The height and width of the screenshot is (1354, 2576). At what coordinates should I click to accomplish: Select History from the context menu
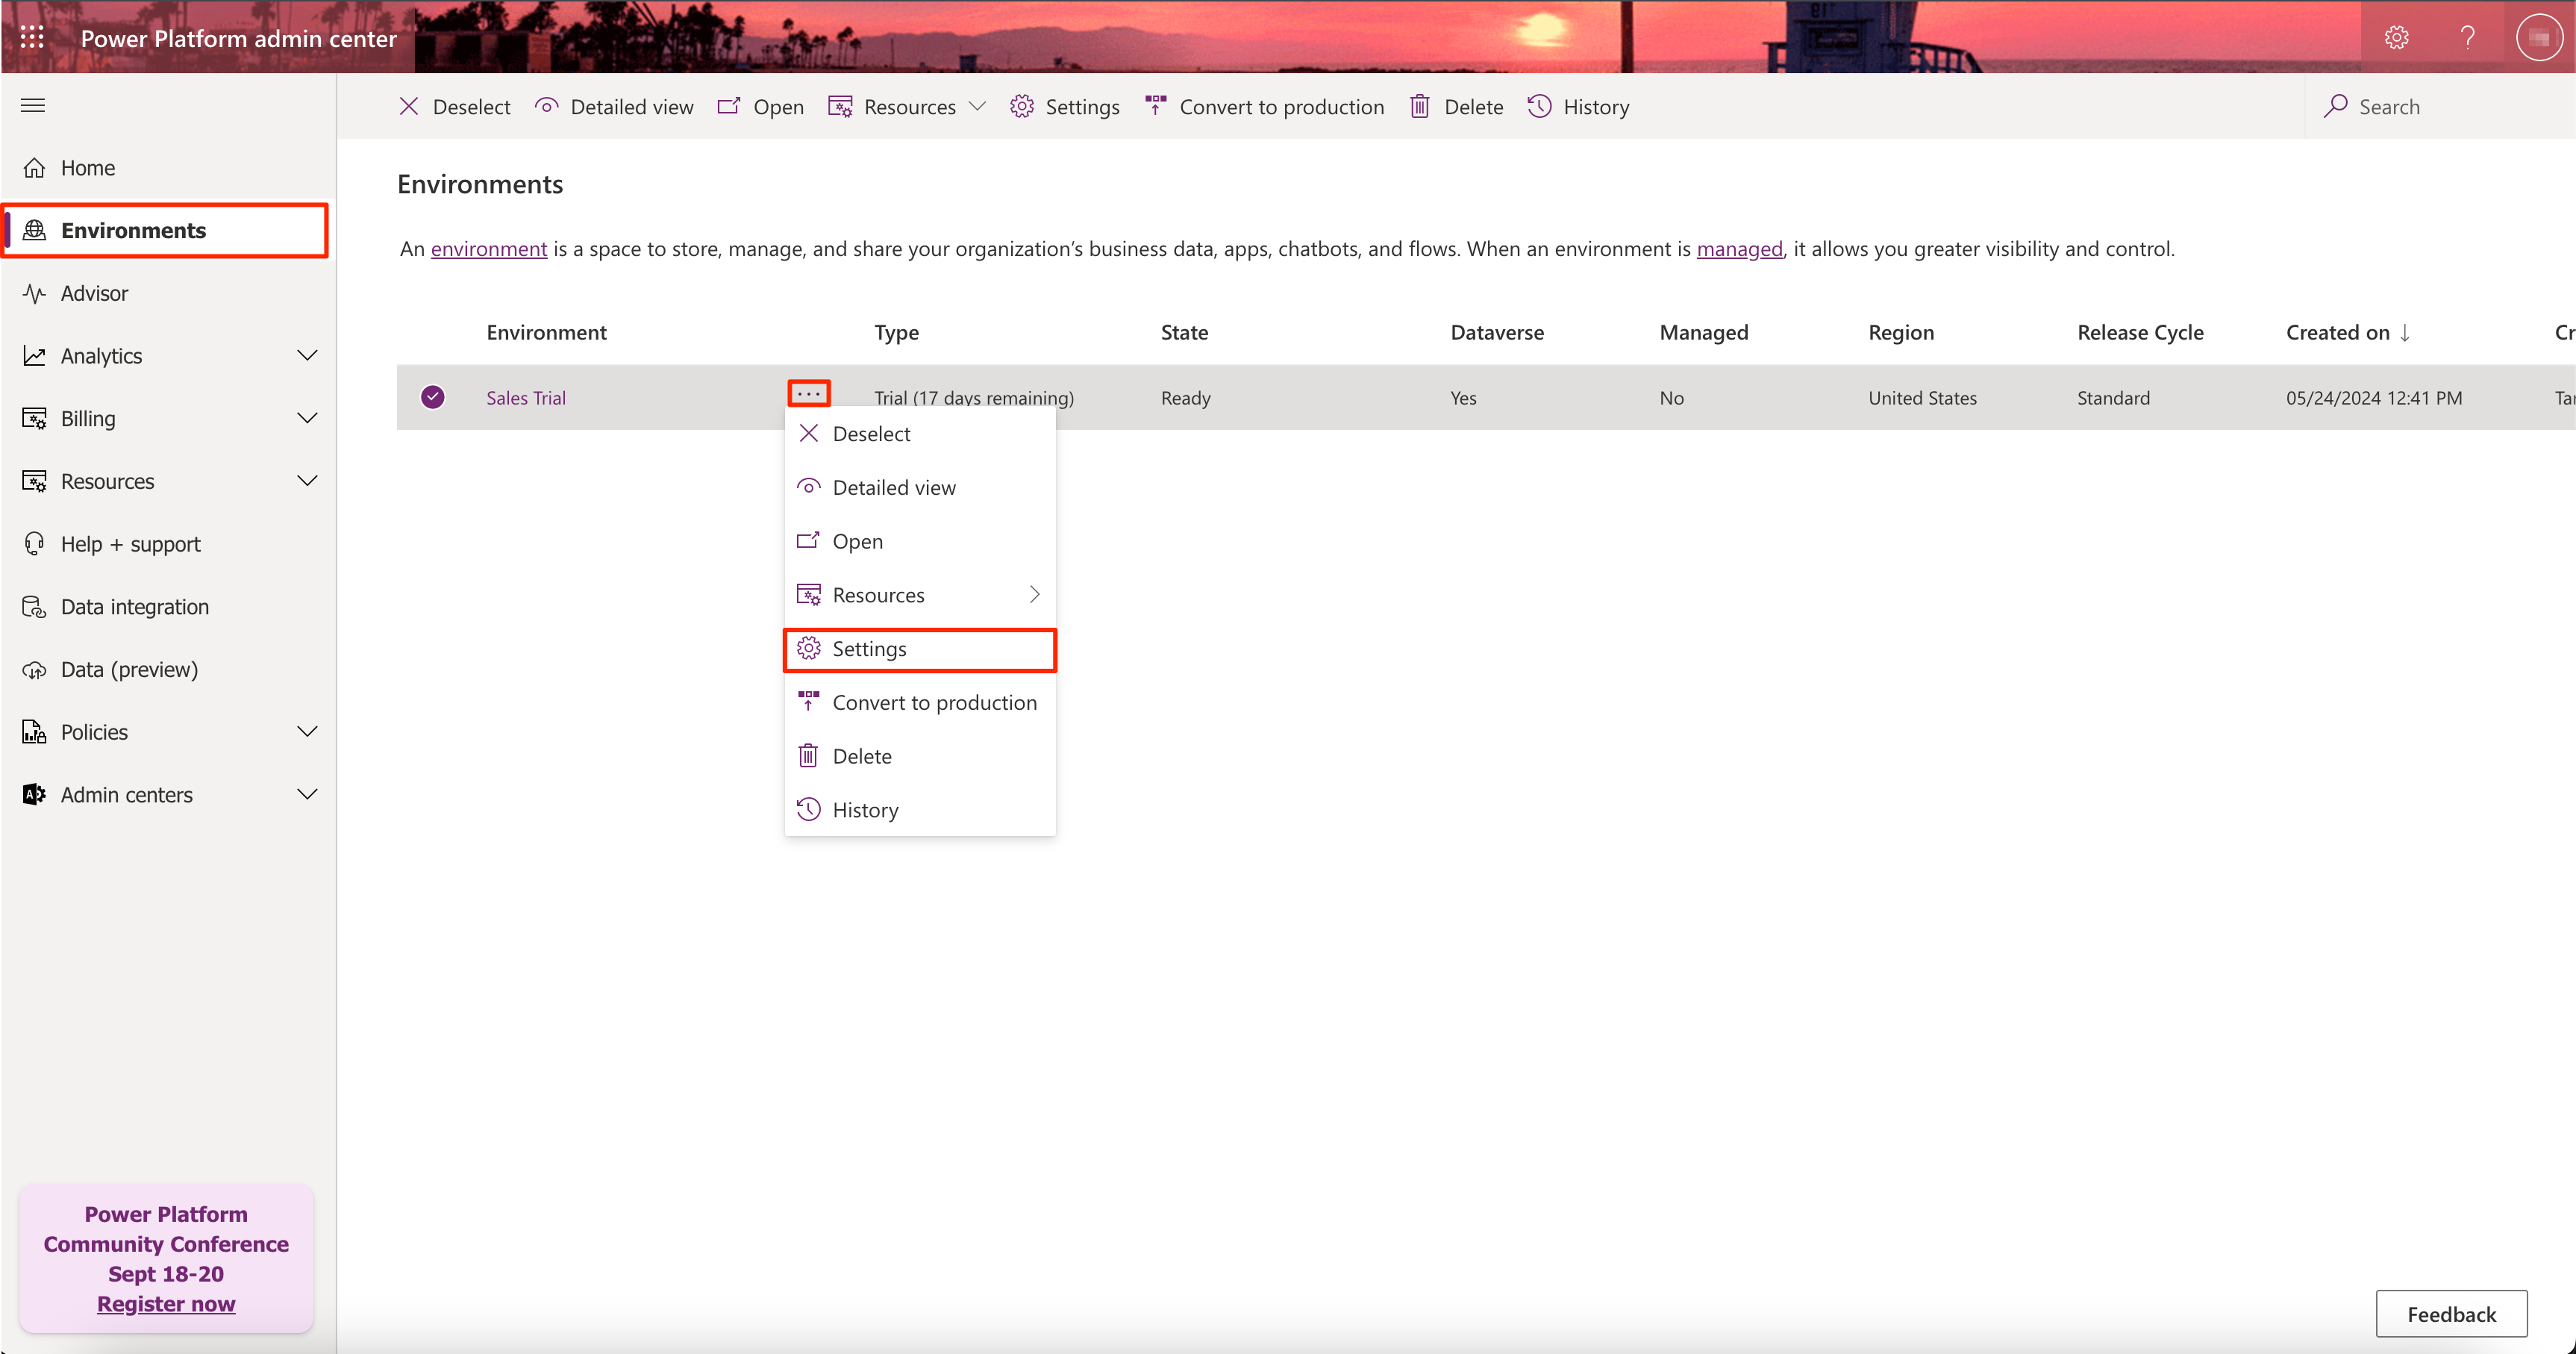pyautogui.click(x=866, y=809)
